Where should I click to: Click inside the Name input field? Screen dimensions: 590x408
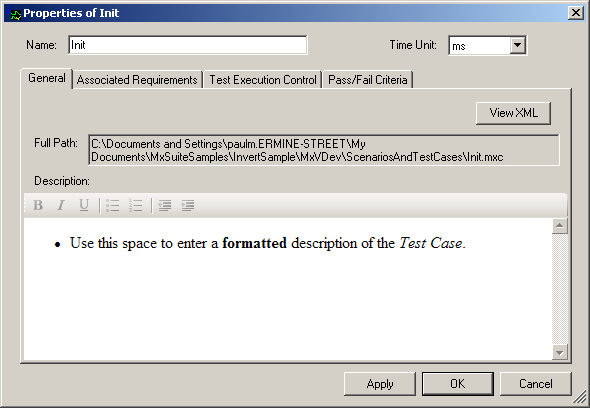click(188, 45)
